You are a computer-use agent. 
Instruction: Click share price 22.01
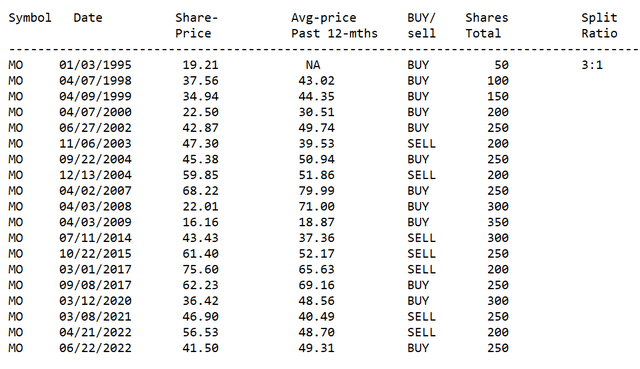[200, 207]
